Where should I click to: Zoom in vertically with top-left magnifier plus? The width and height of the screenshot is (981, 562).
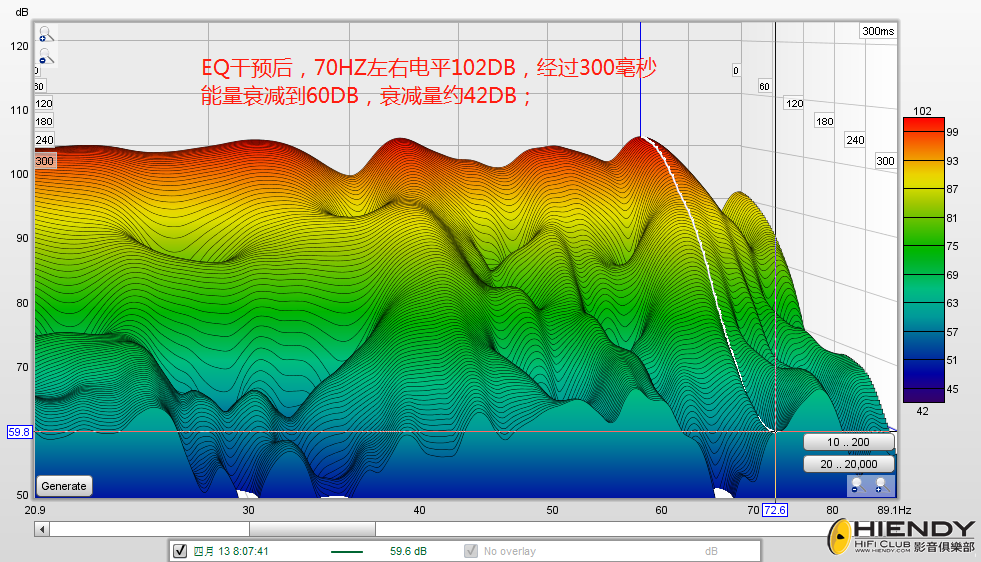pos(44,35)
